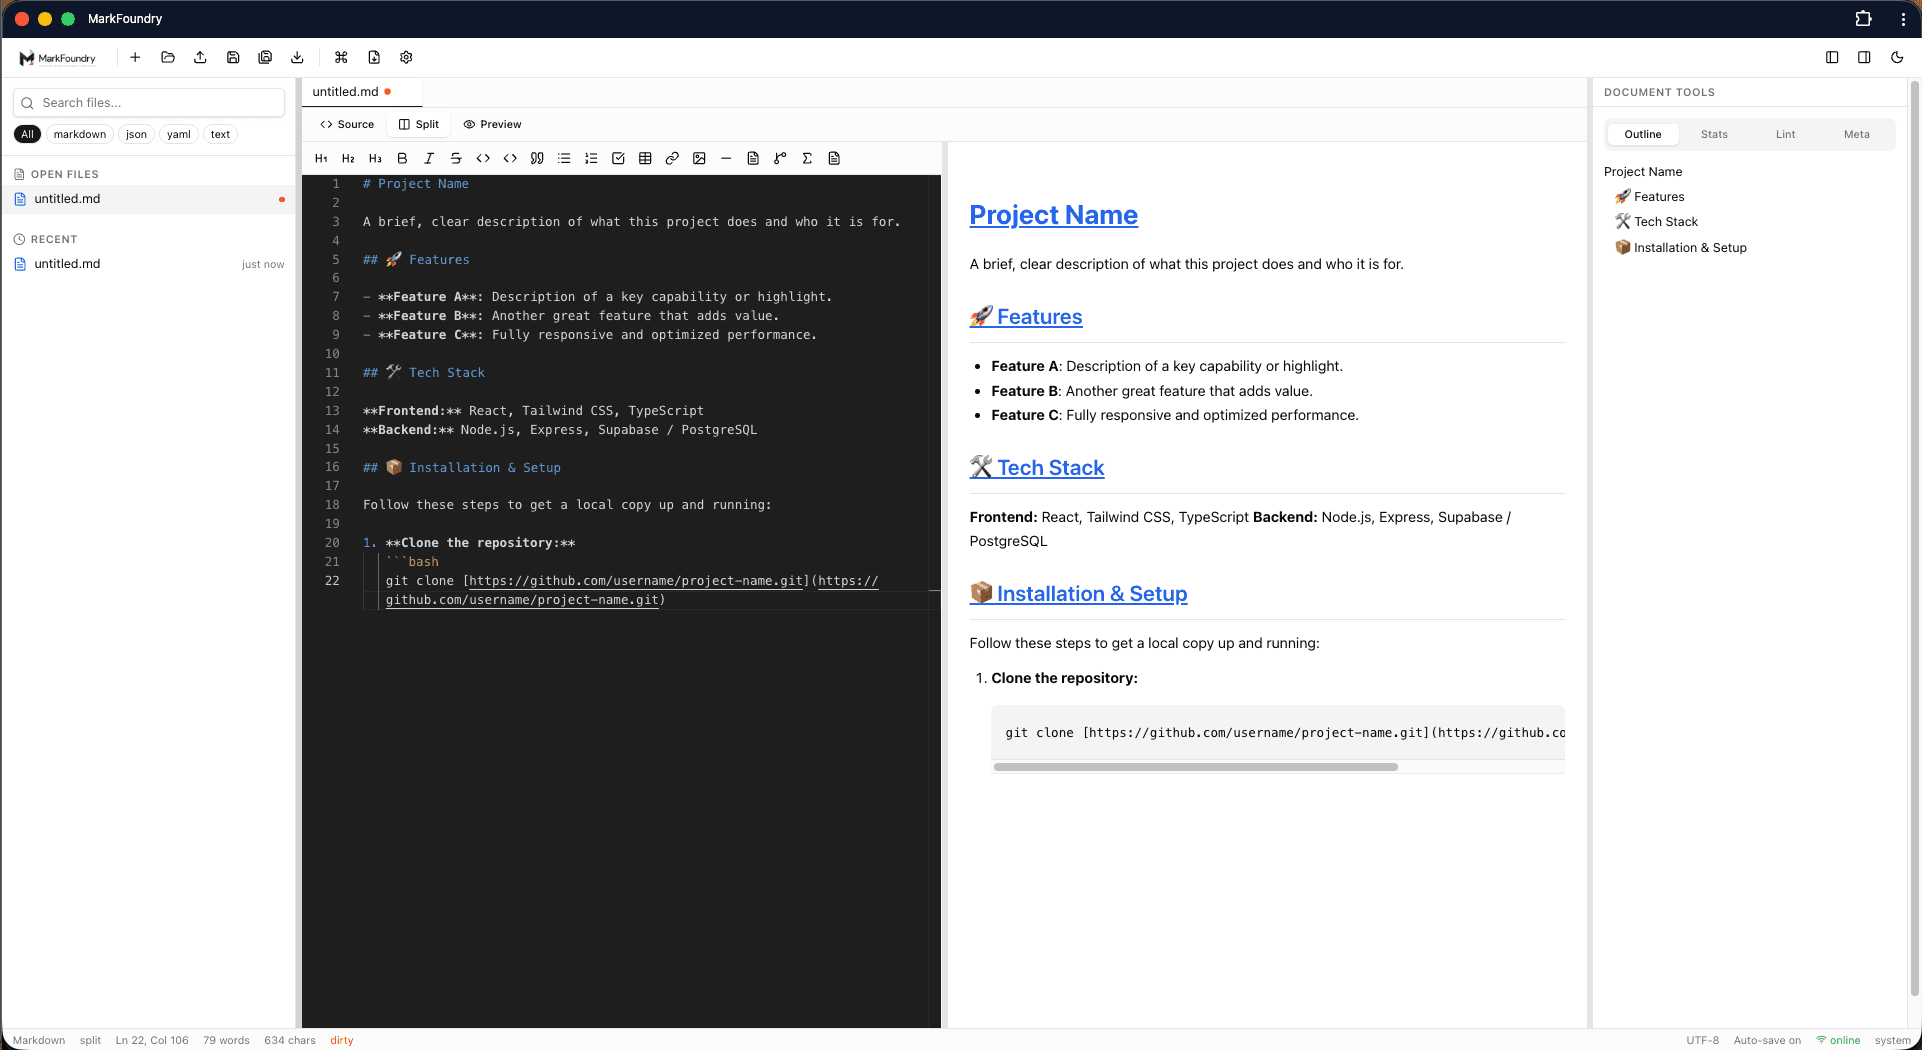Click Installation & Setup heading link in preview
The image size is (1922, 1050).
click(1078, 594)
